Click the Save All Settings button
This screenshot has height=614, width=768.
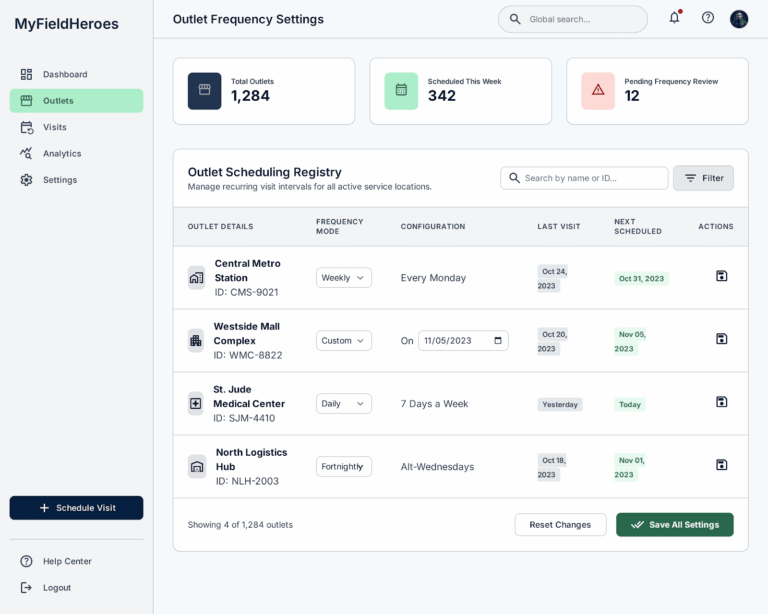click(x=674, y=525)
